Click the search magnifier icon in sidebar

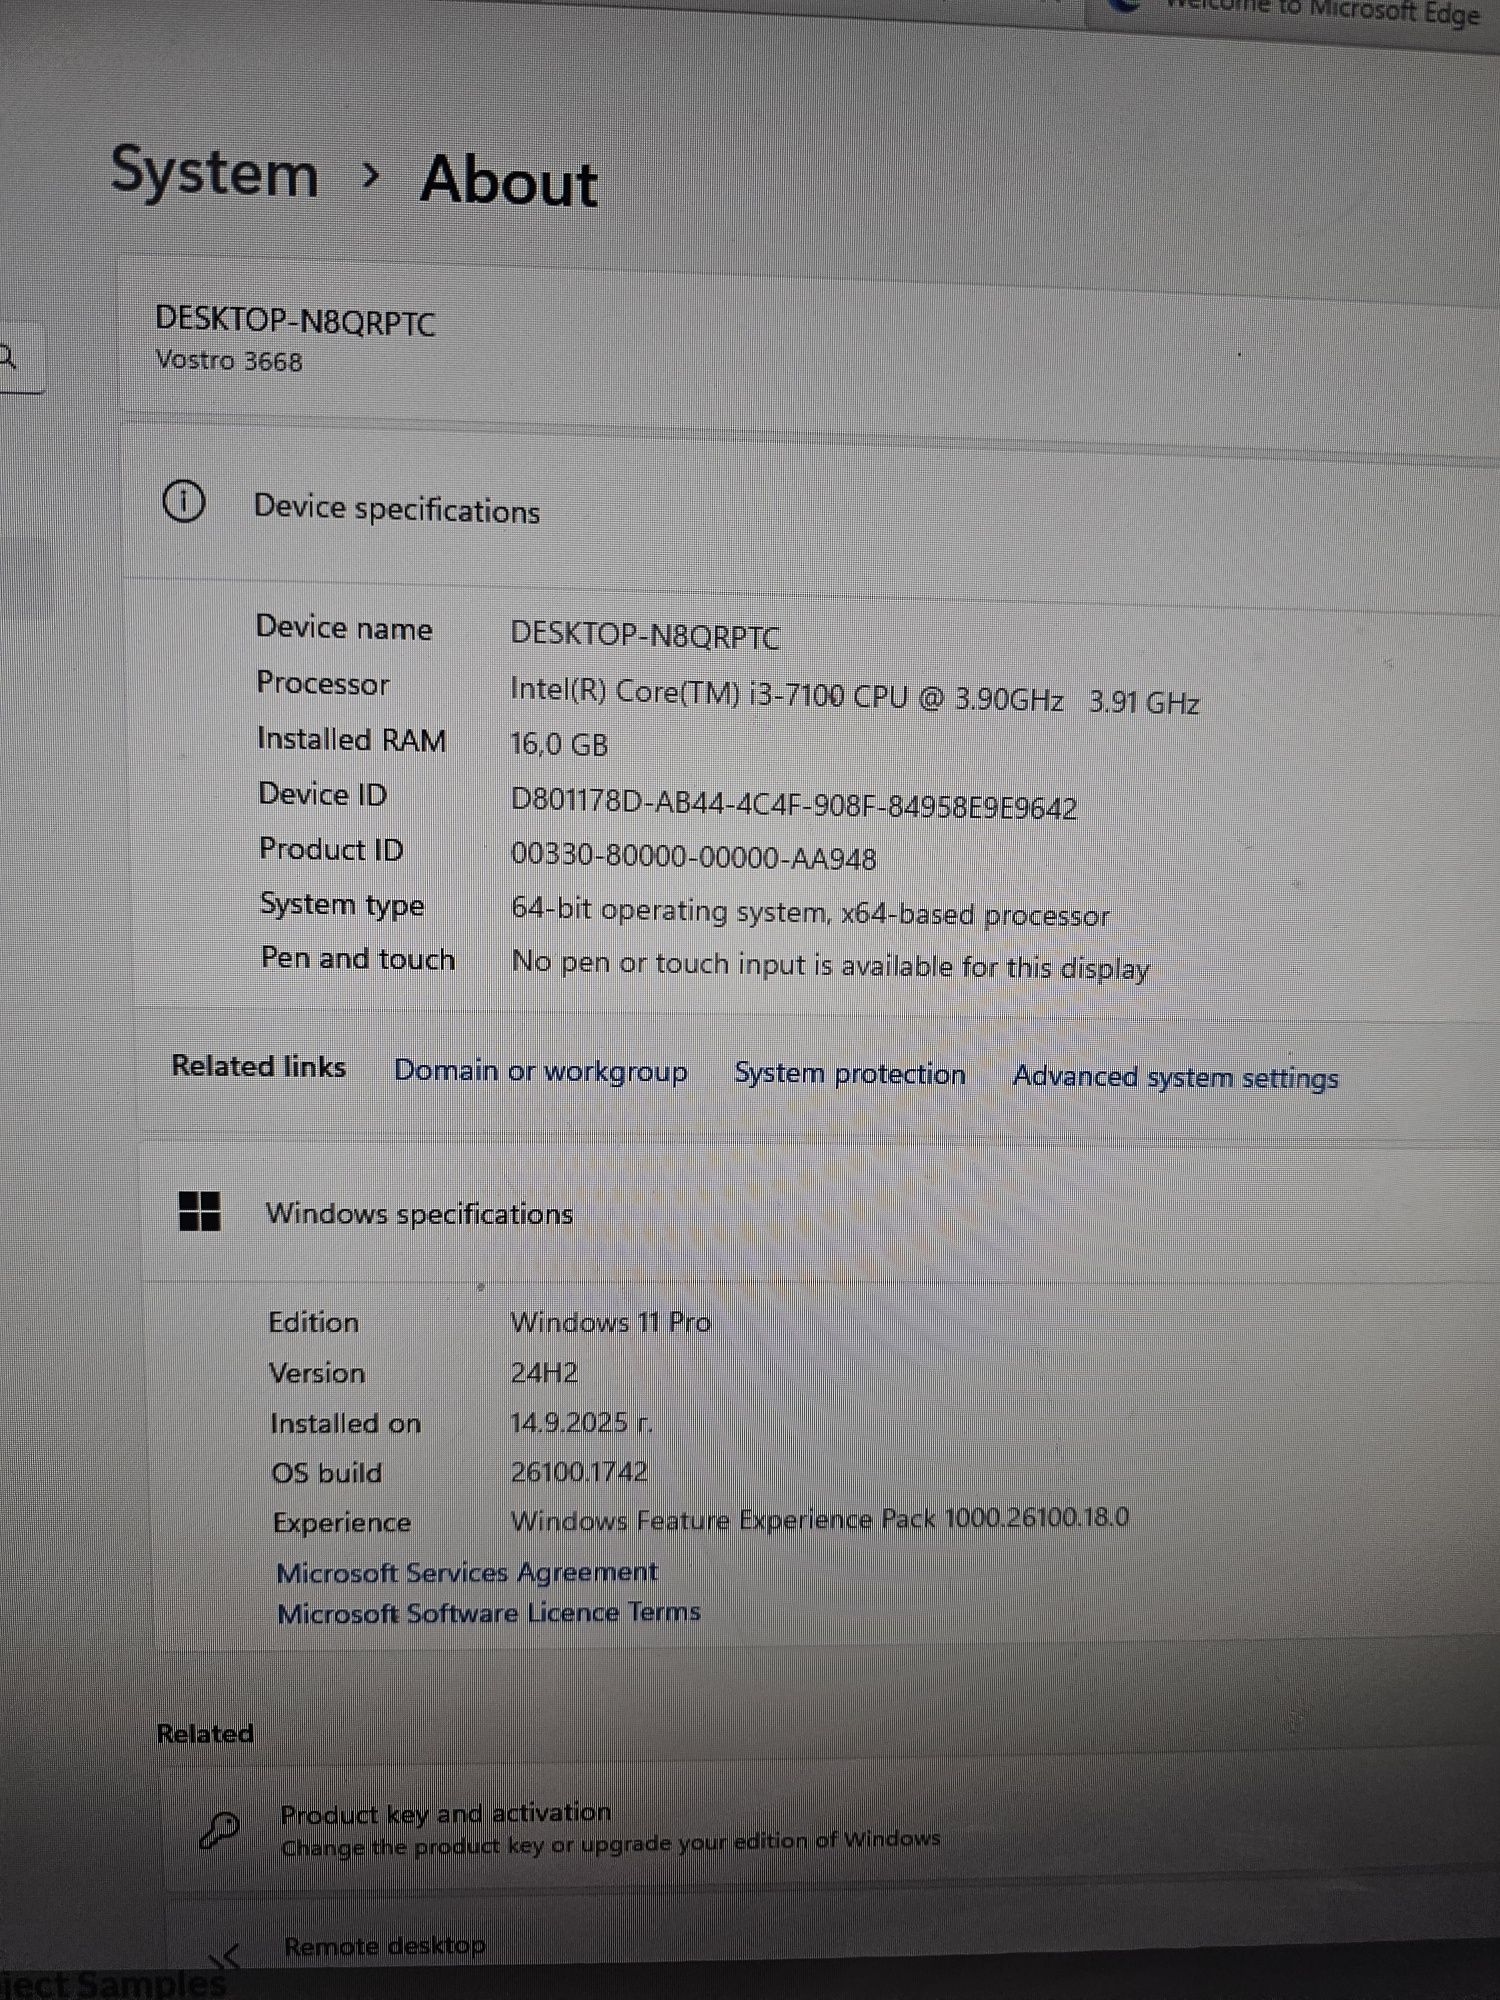pos(8,356)
